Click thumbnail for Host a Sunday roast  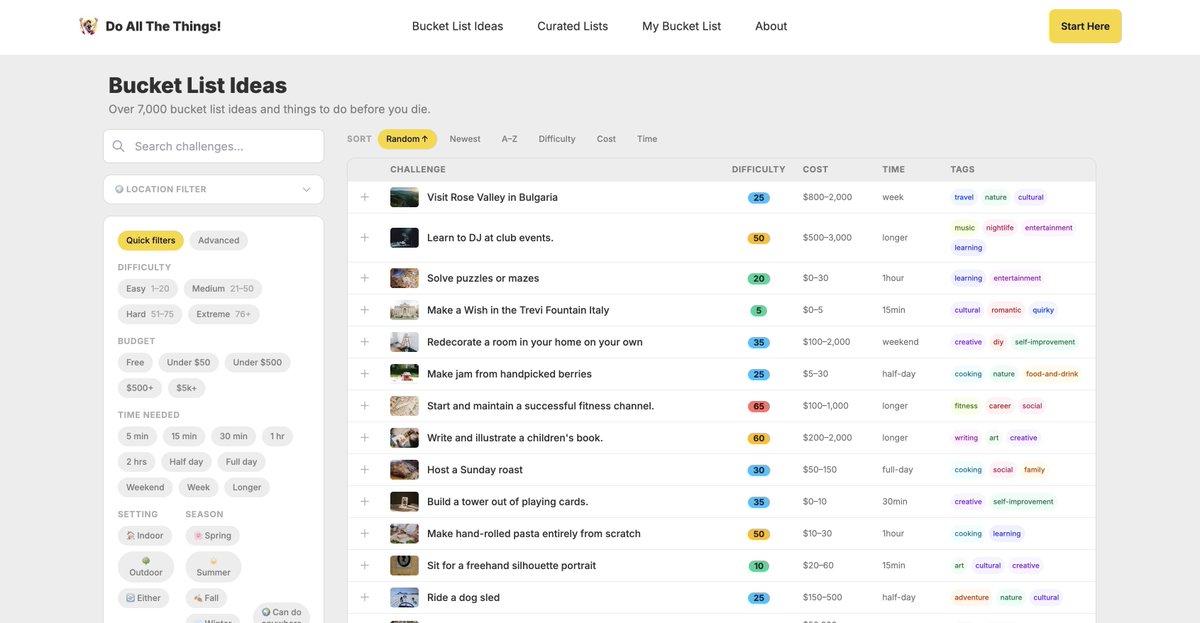point(404,470)
